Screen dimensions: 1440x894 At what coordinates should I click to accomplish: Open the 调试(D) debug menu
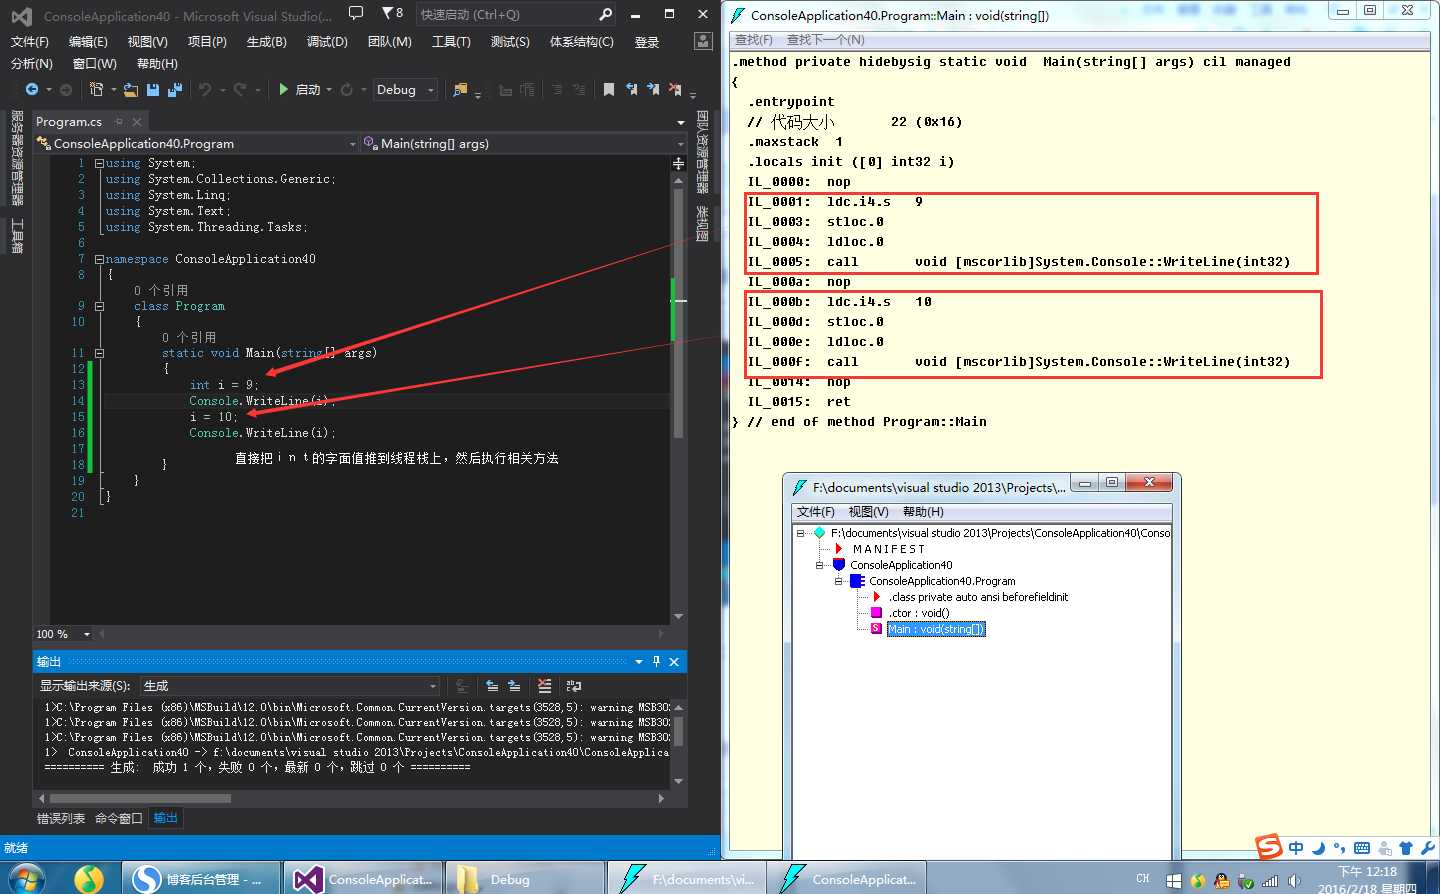pos(327,42)
